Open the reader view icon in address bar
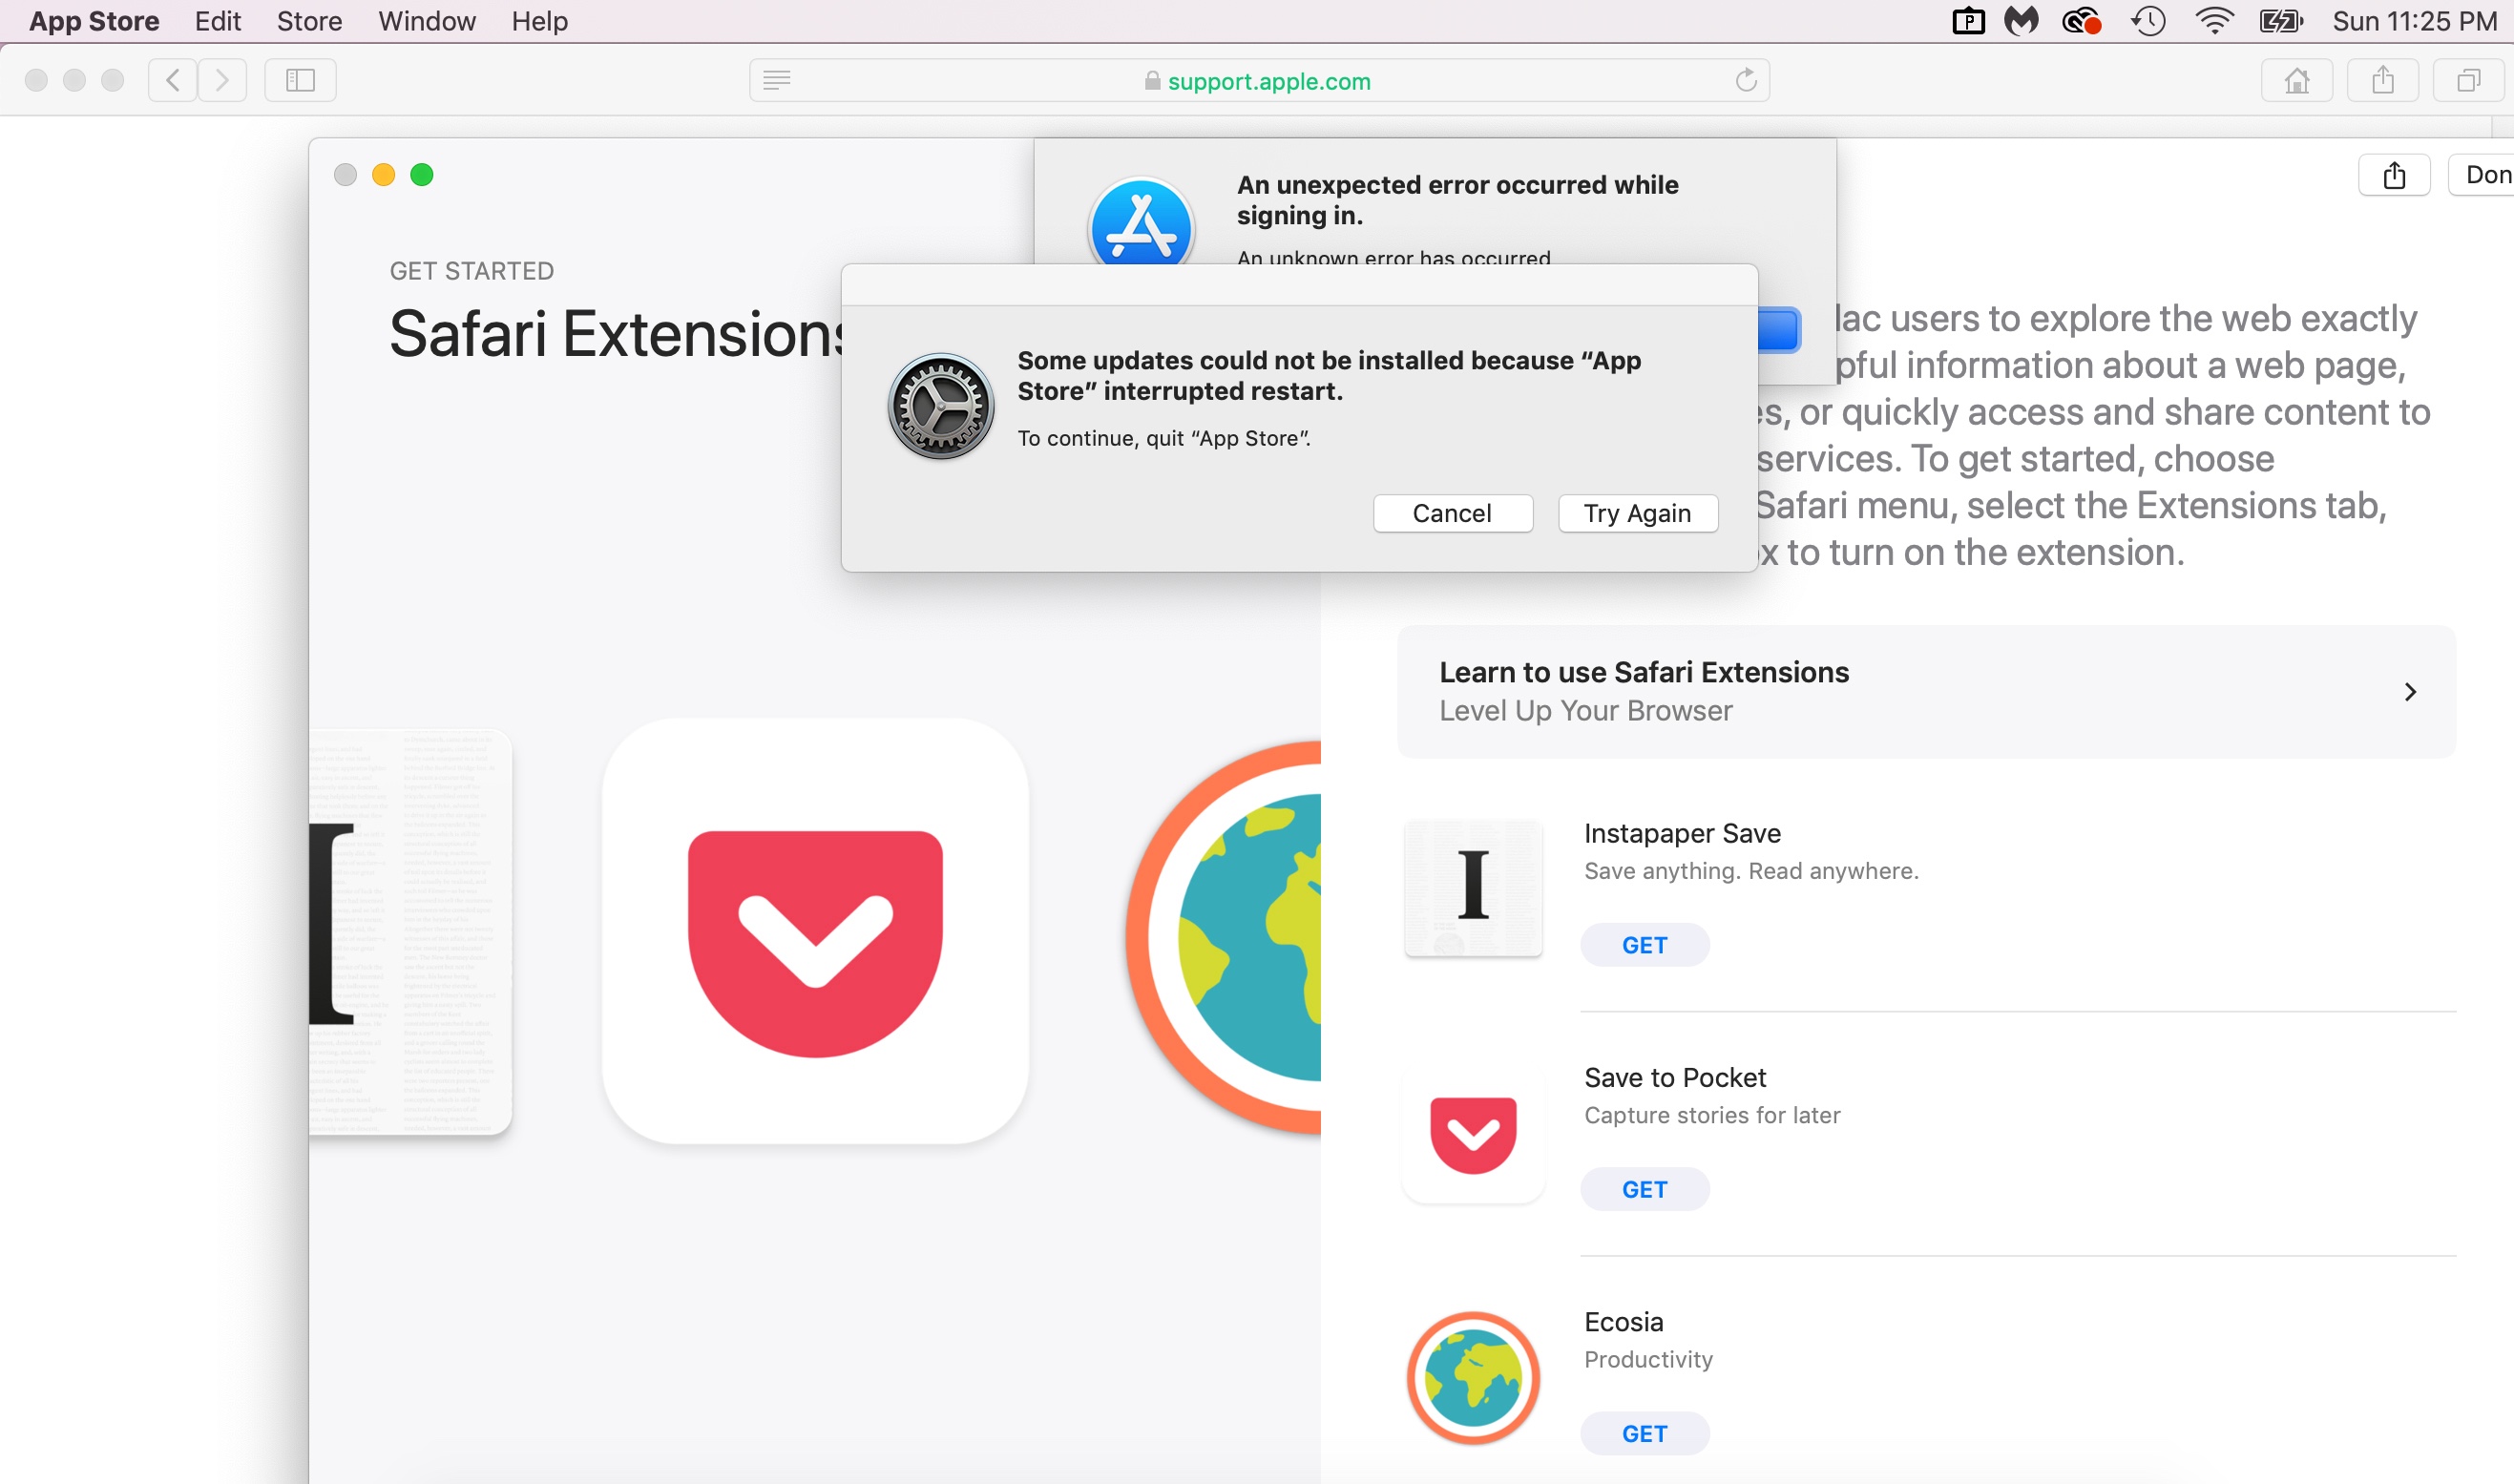Viewport: 2514px width, 1484px height. [777, 80]
